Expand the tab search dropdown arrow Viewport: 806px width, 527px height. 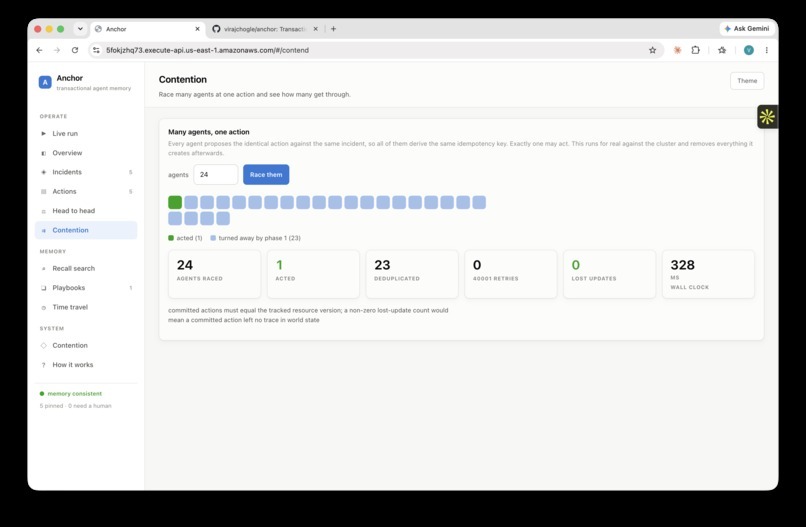80,29
